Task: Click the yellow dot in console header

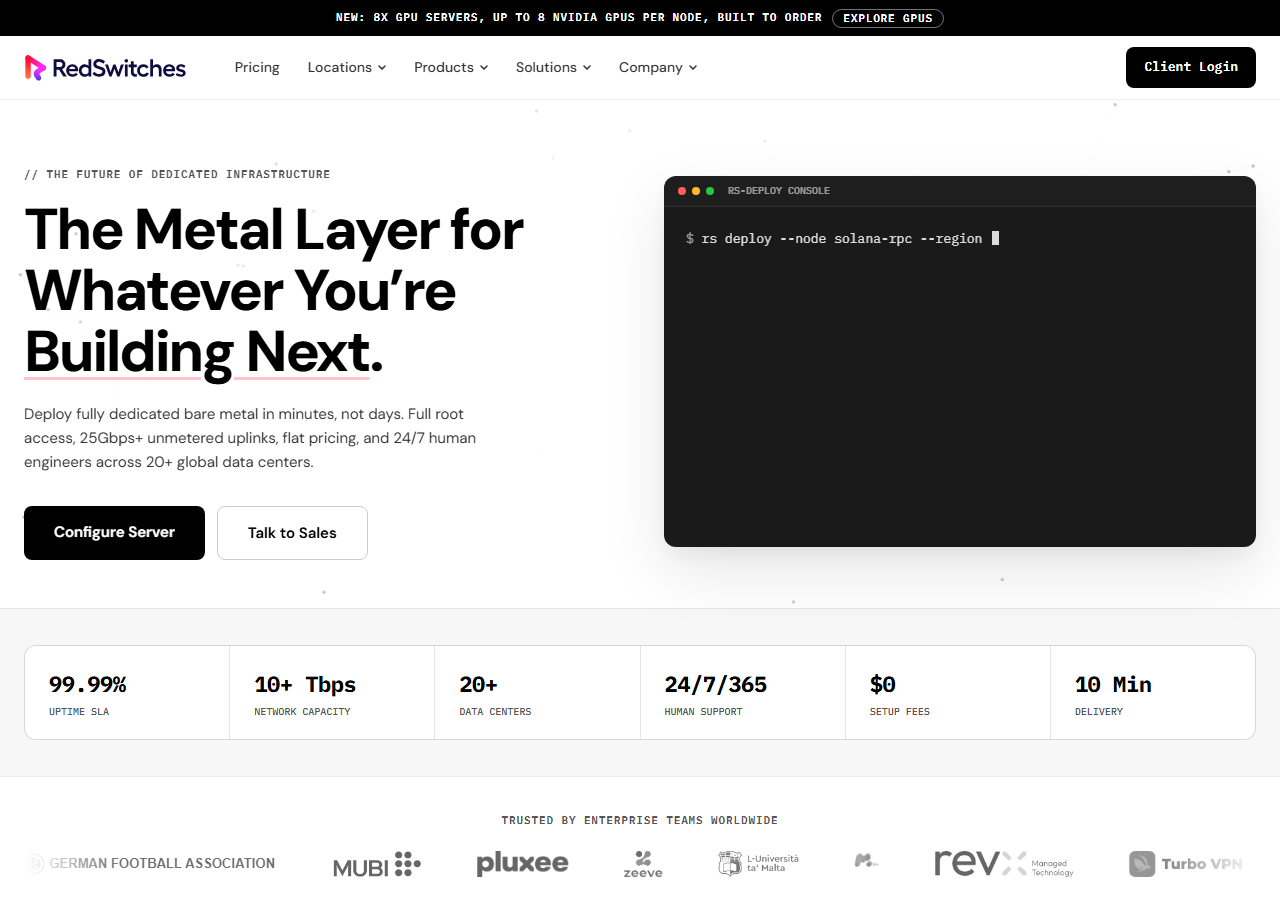Action: tap(696, 191)
